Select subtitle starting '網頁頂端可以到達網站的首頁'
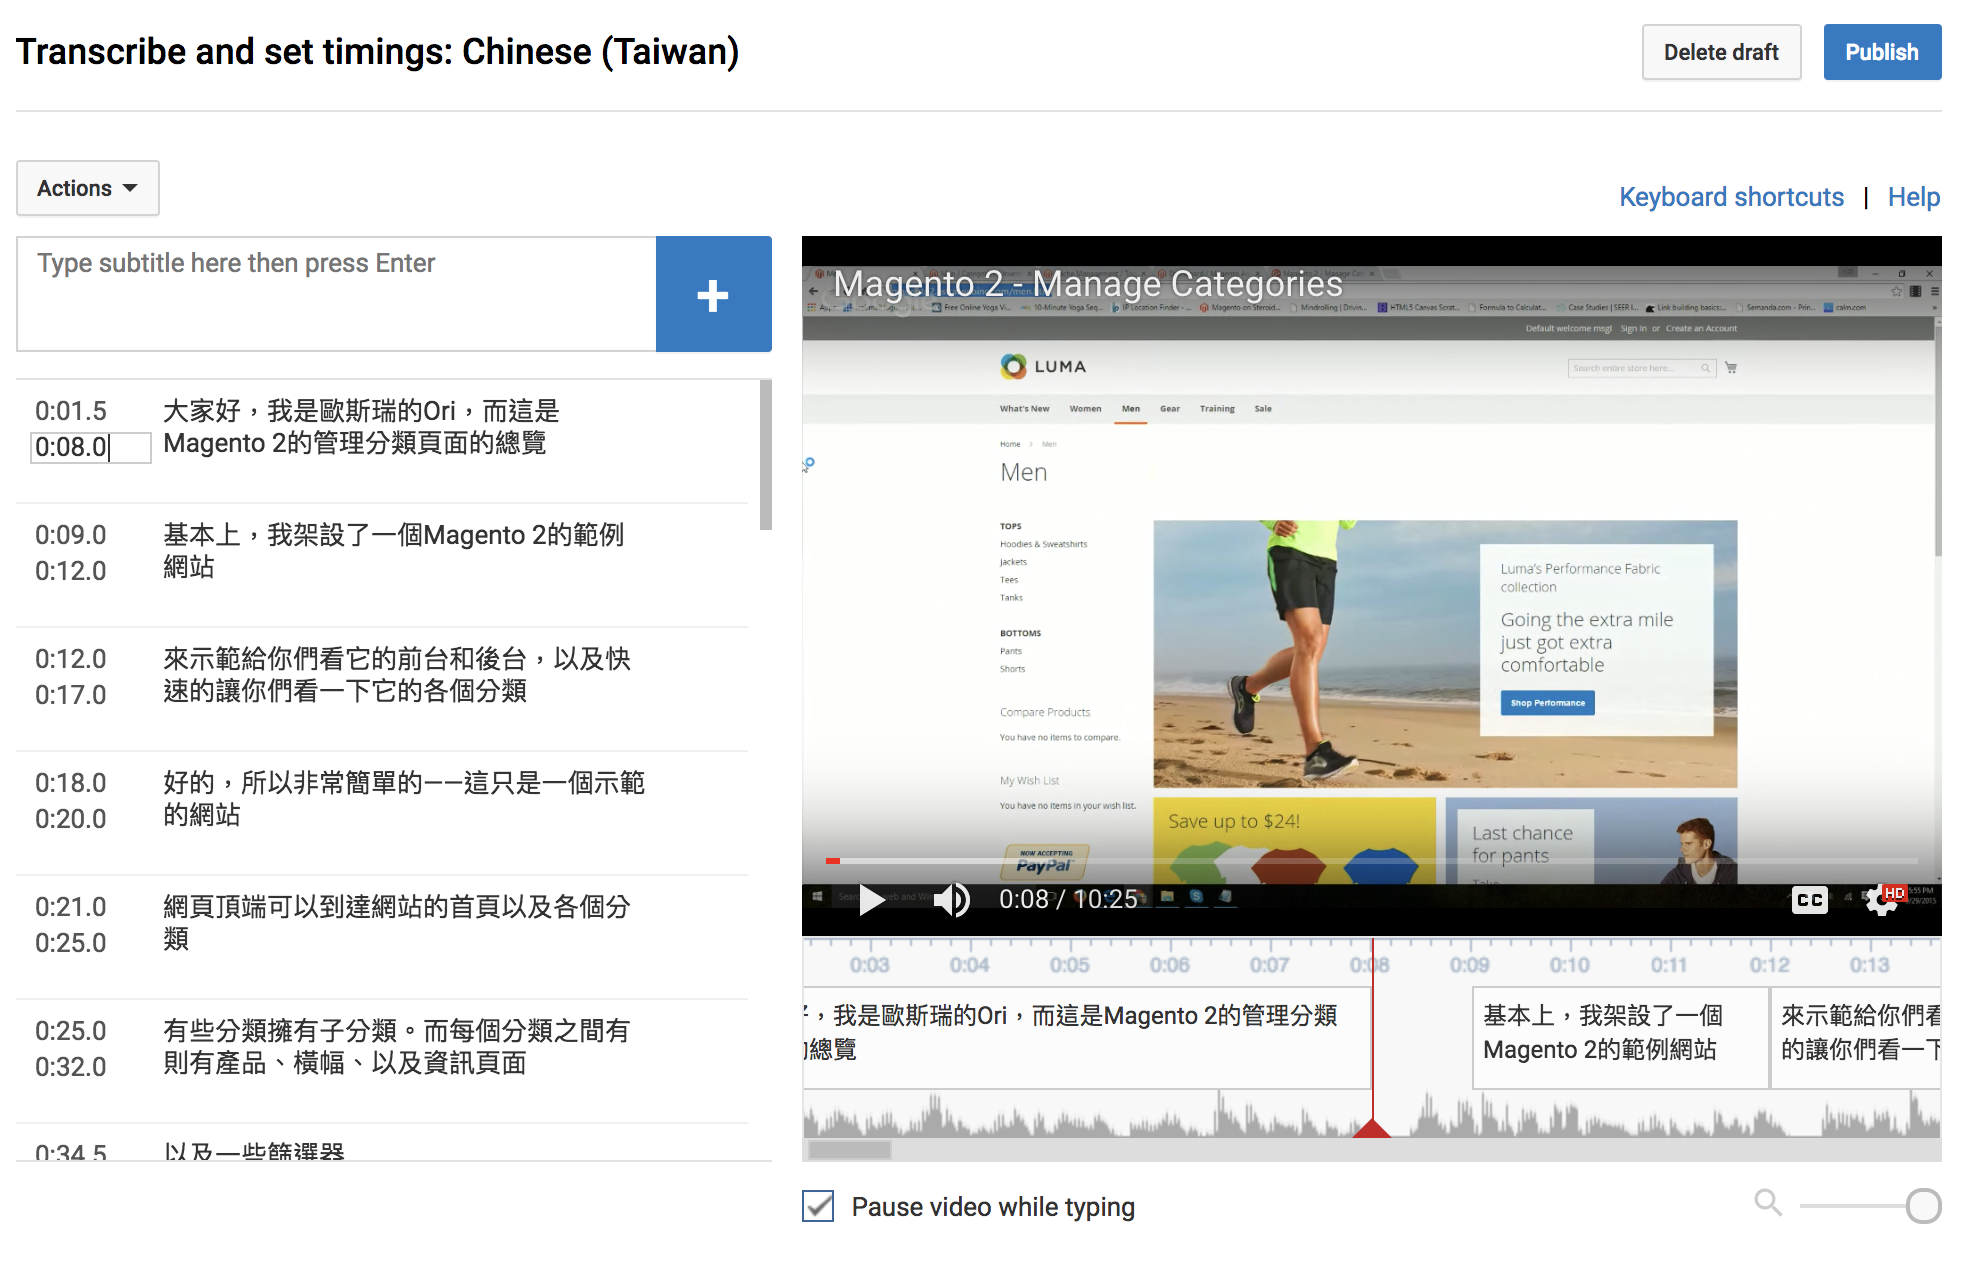Screen dimensions: 1976x1268 point(397,923)
